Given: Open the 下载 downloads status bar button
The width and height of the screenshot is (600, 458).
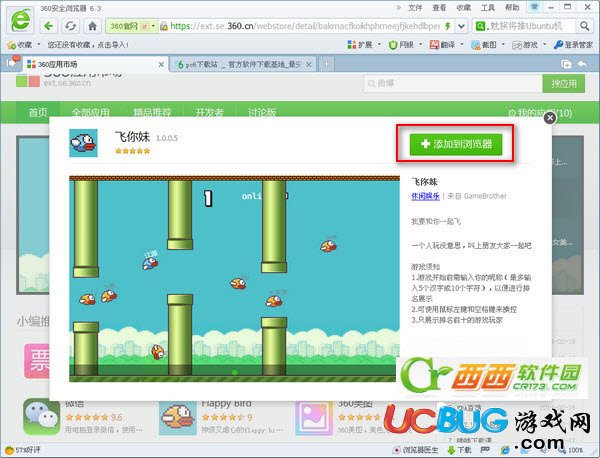Looking at the screenshot, I should coord(460,450).
